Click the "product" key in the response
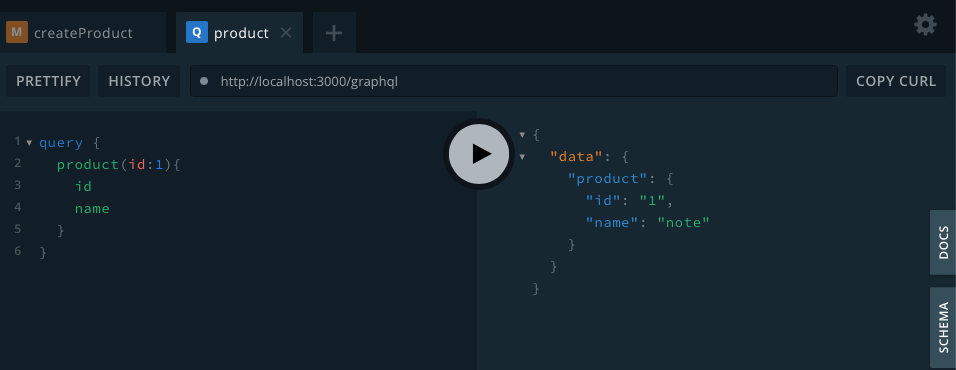The height and width of the screenshot is (370, 956). point(607,179)
